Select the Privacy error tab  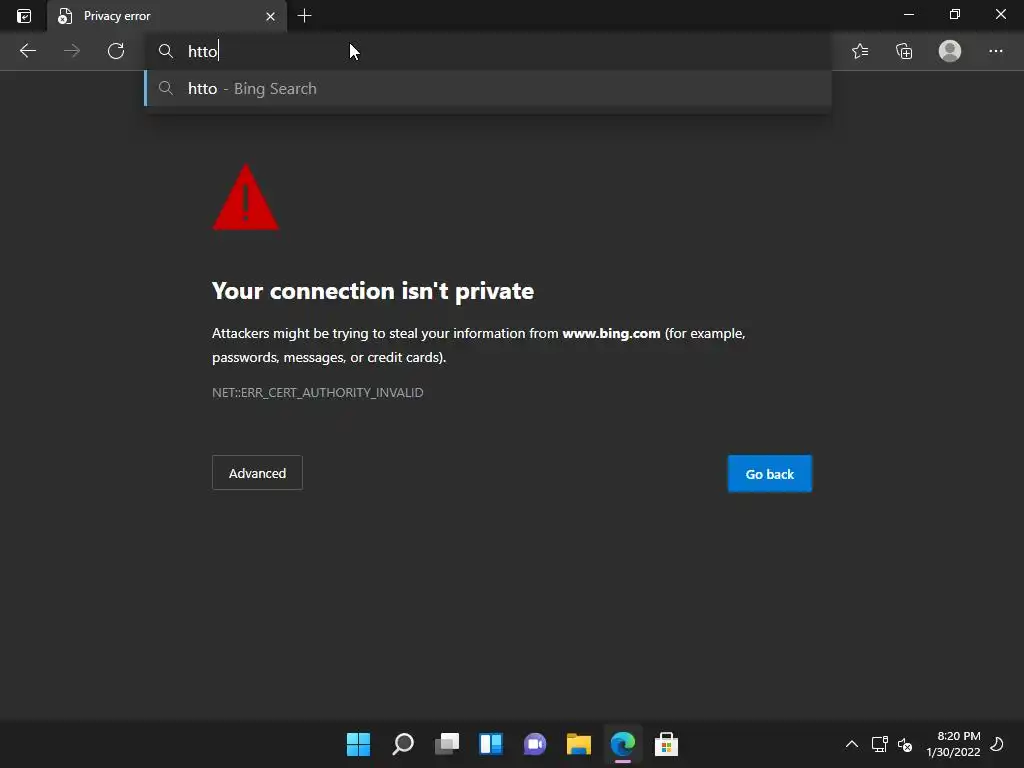point(167,16)
